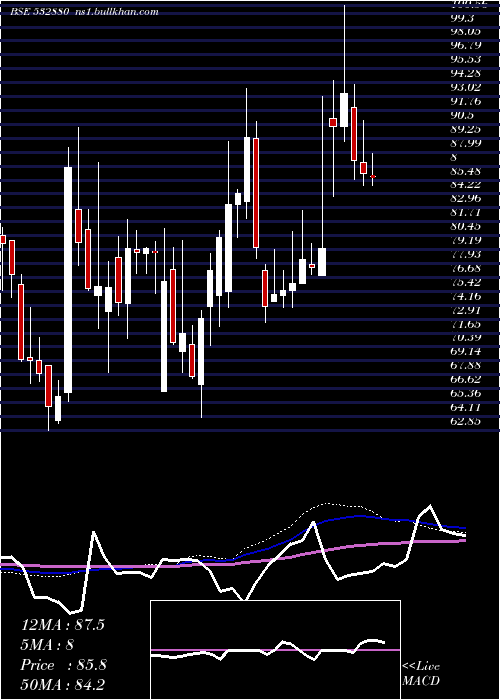Select the 87.99 price axis label

click(466, 143)
